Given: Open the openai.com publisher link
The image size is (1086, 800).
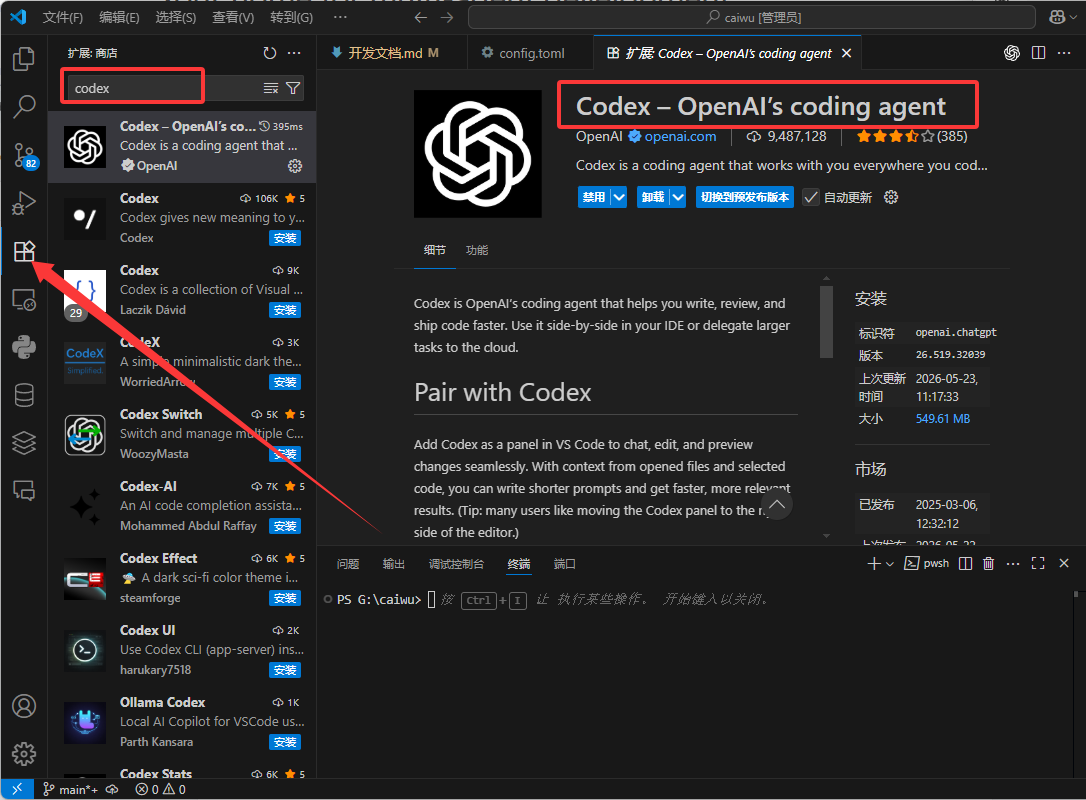Looking at the screenshot, I should [680, 136].
